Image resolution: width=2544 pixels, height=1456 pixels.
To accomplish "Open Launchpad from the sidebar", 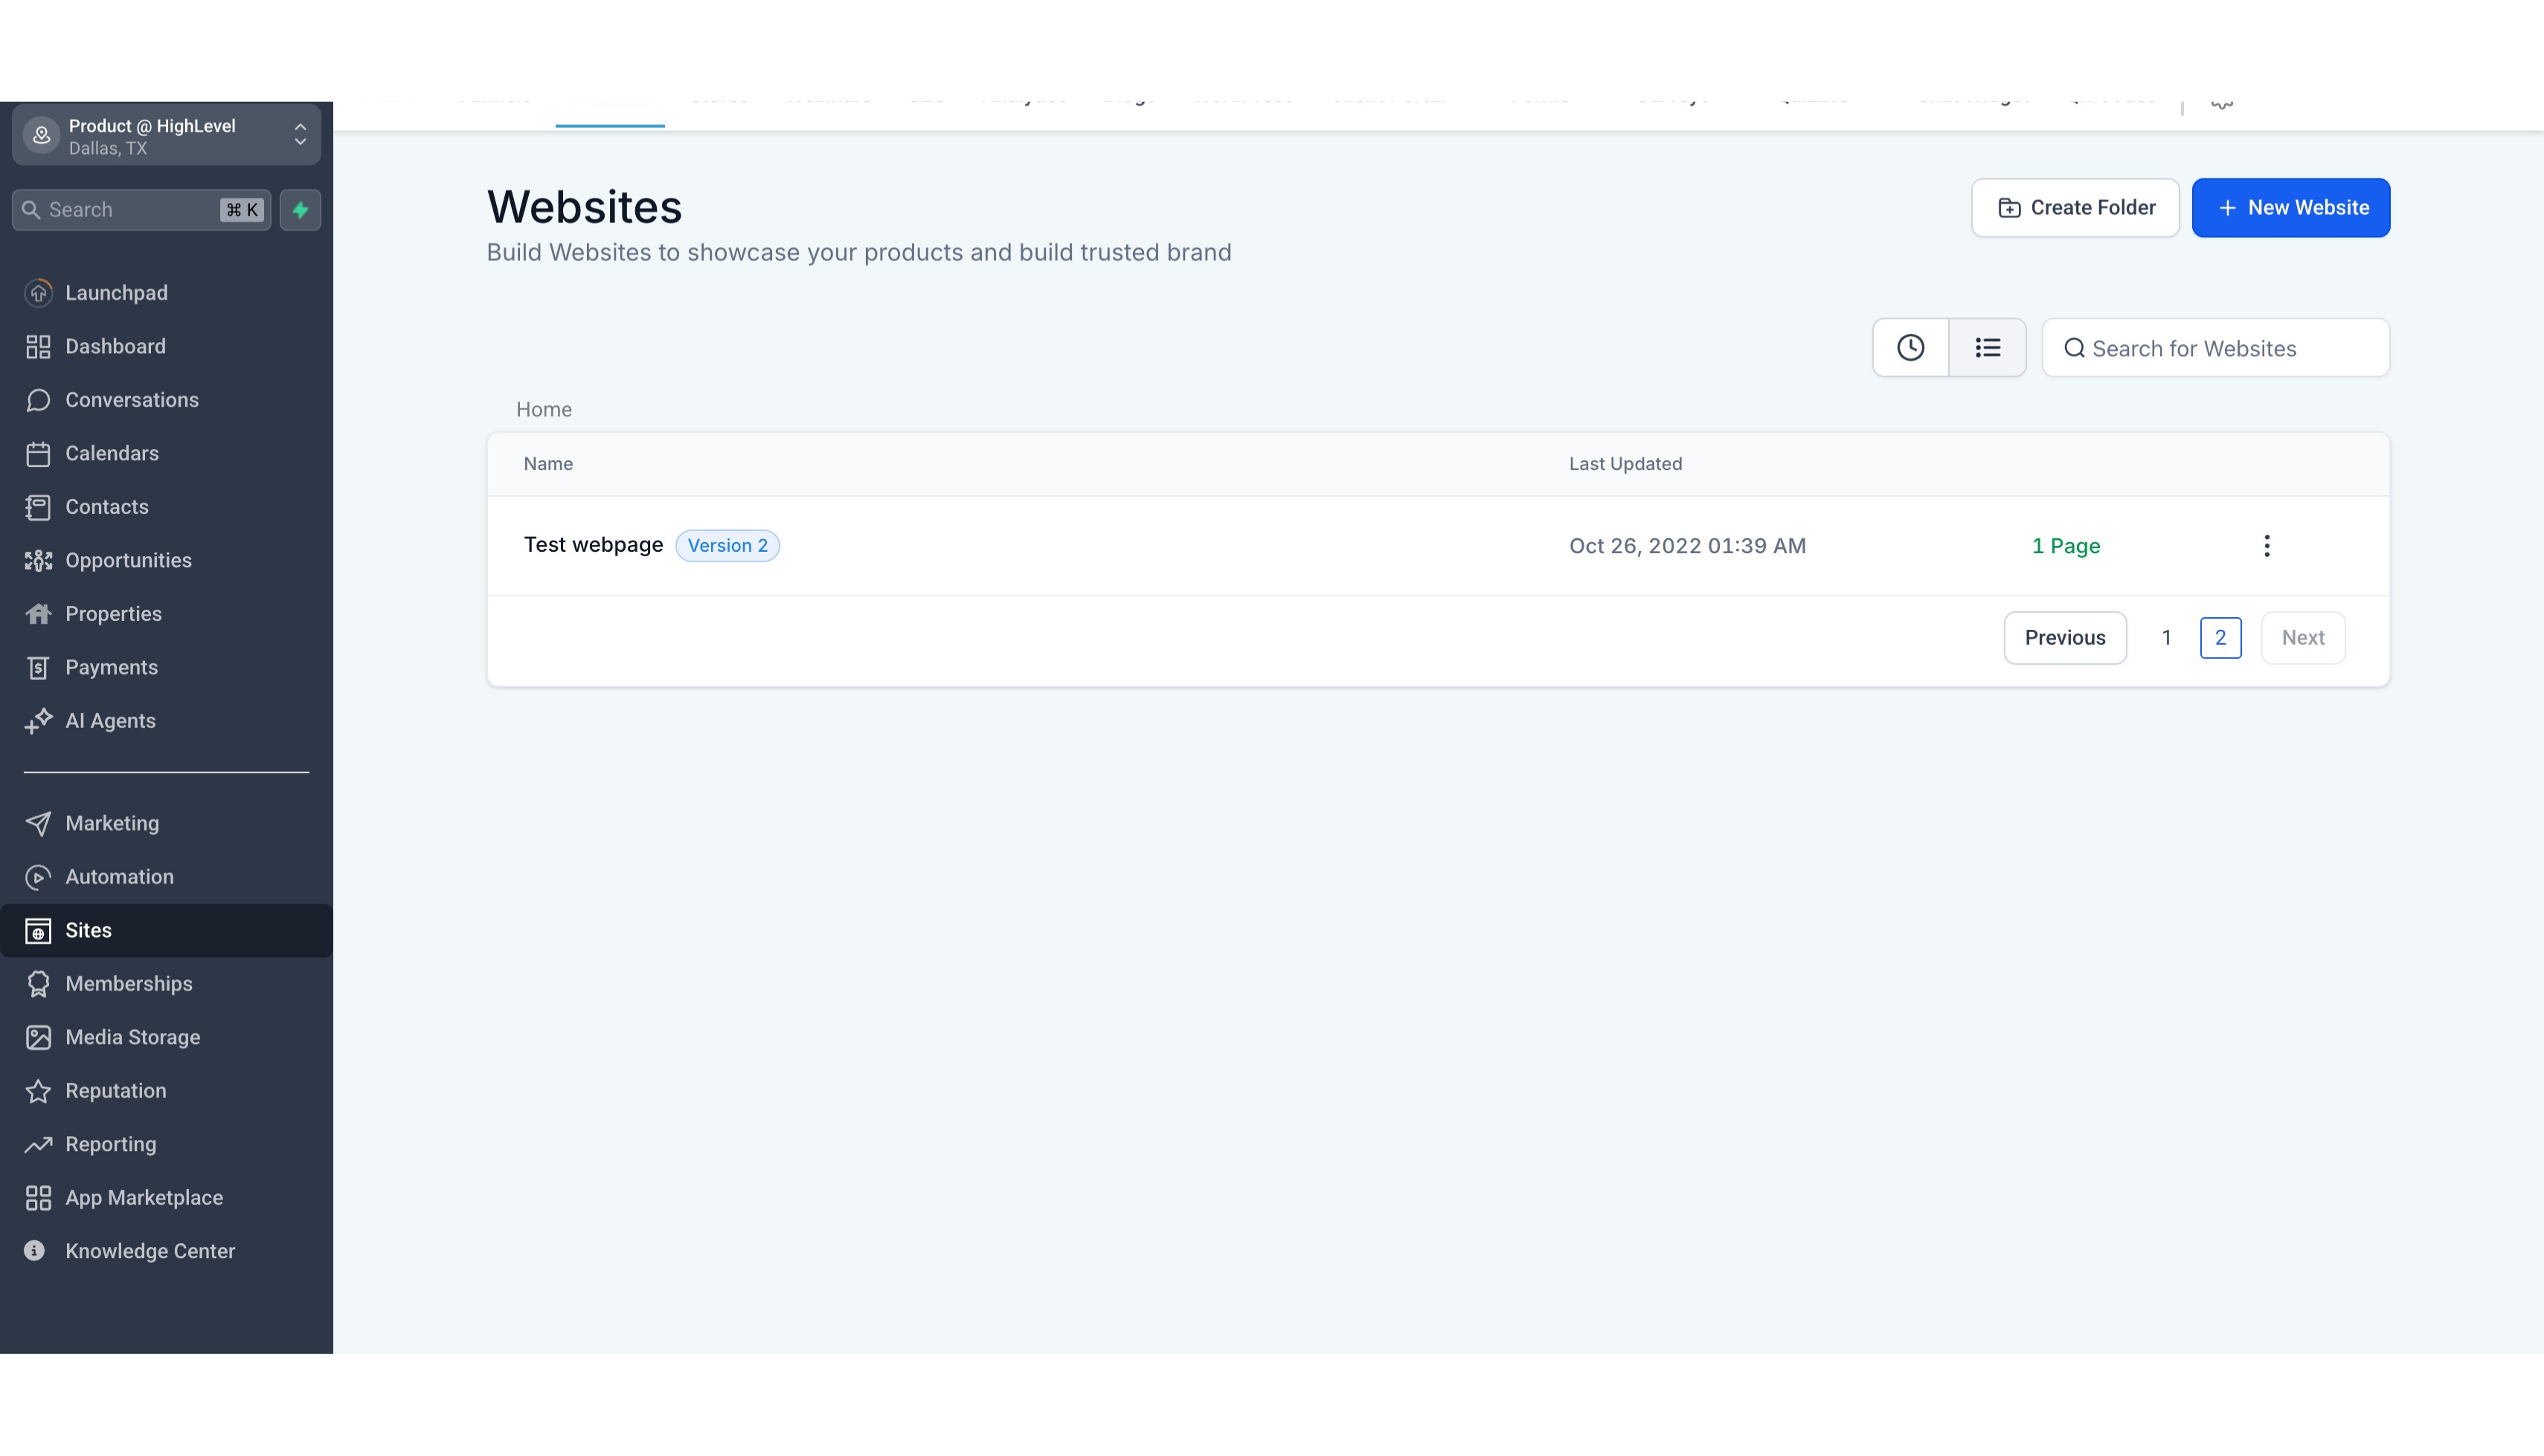I will (x=116, y=293).
